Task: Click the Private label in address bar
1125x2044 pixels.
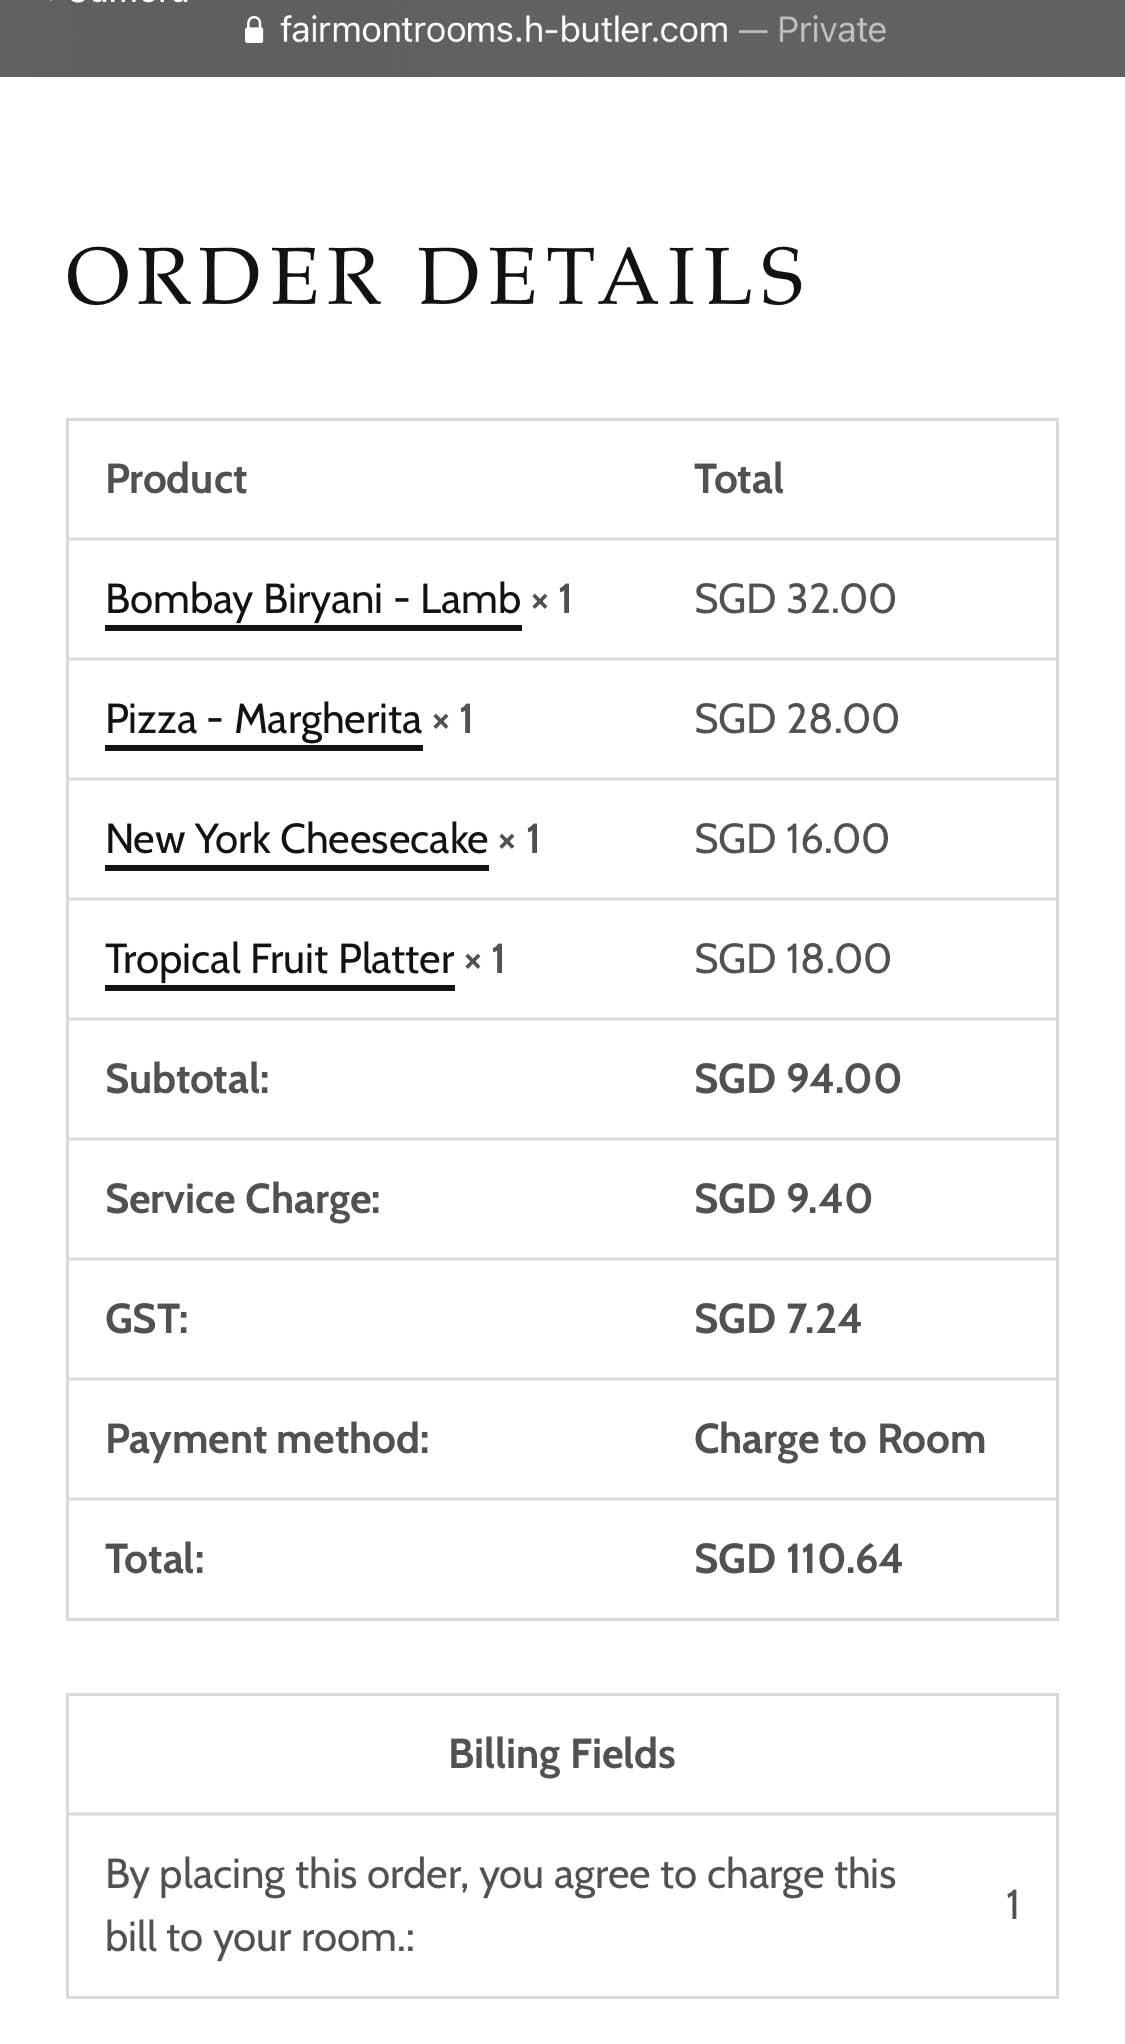Action: click(x=831, y=30)
